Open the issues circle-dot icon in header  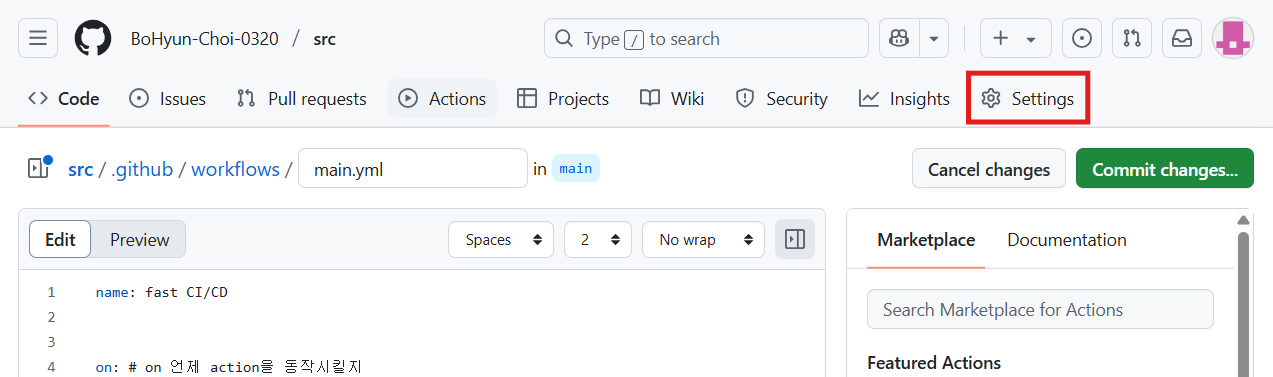1081,39
